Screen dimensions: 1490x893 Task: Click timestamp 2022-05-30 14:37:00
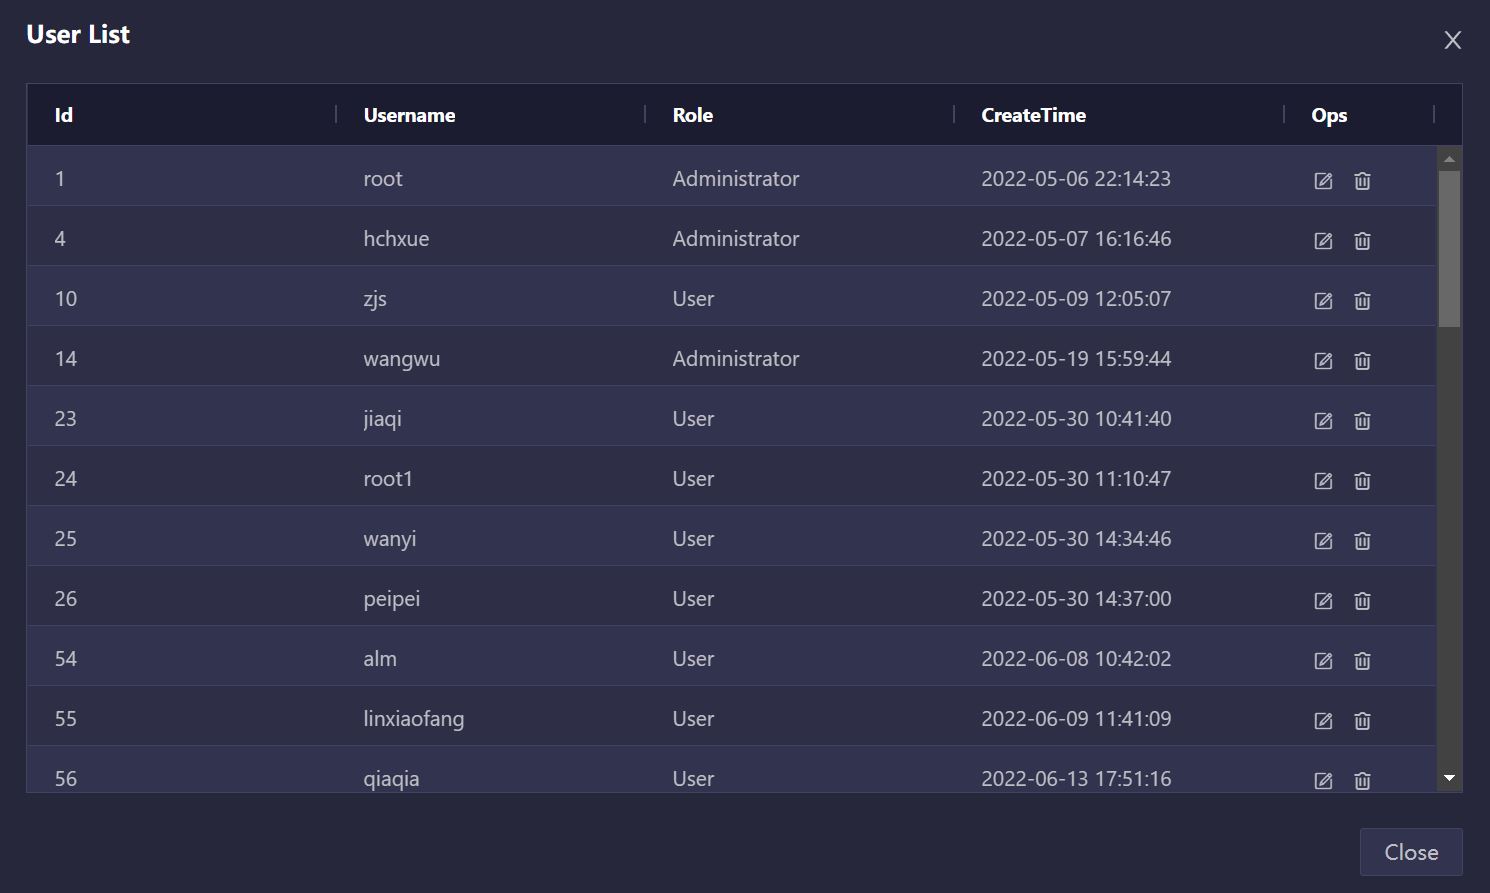tap(1076, 599)
